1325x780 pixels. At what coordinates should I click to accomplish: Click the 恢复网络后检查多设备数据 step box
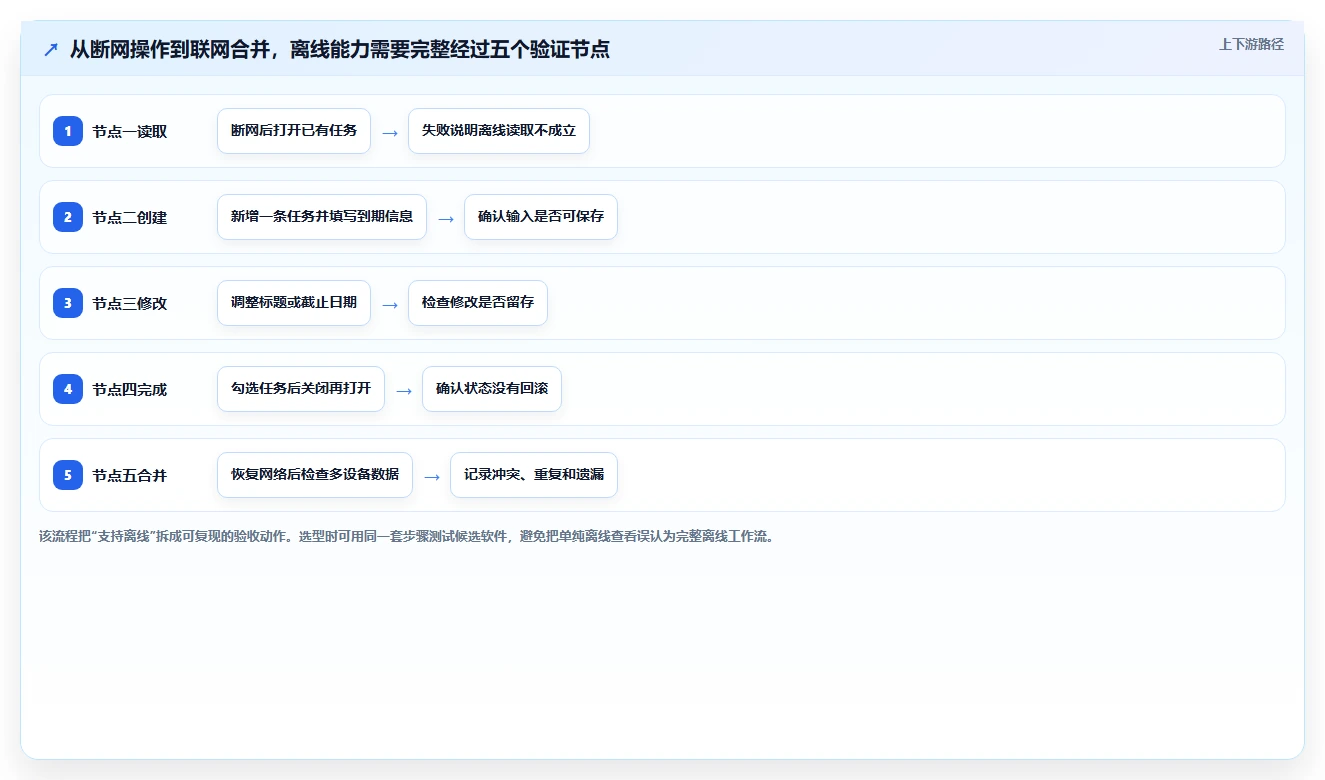315,475
